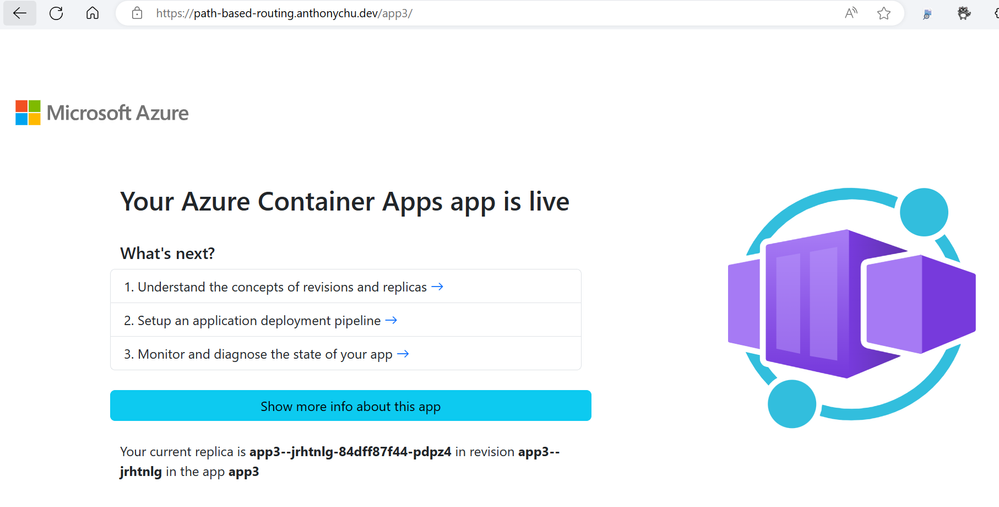Click the What's next? subheading
Viewport: 999px width, 507px height.
pyautogui.click(x=168, y=254)
